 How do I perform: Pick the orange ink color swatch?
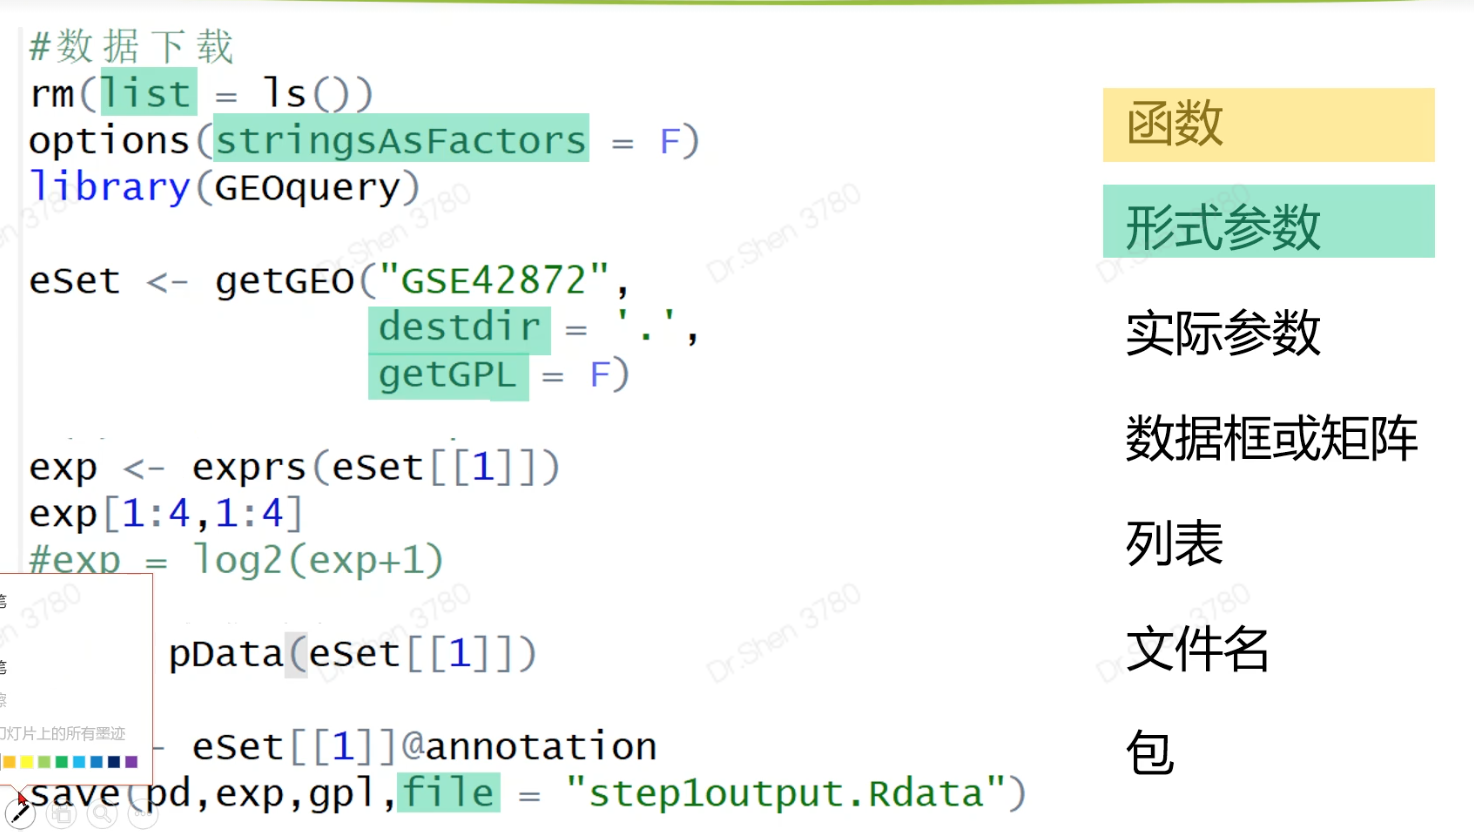(x=9, y=762)
